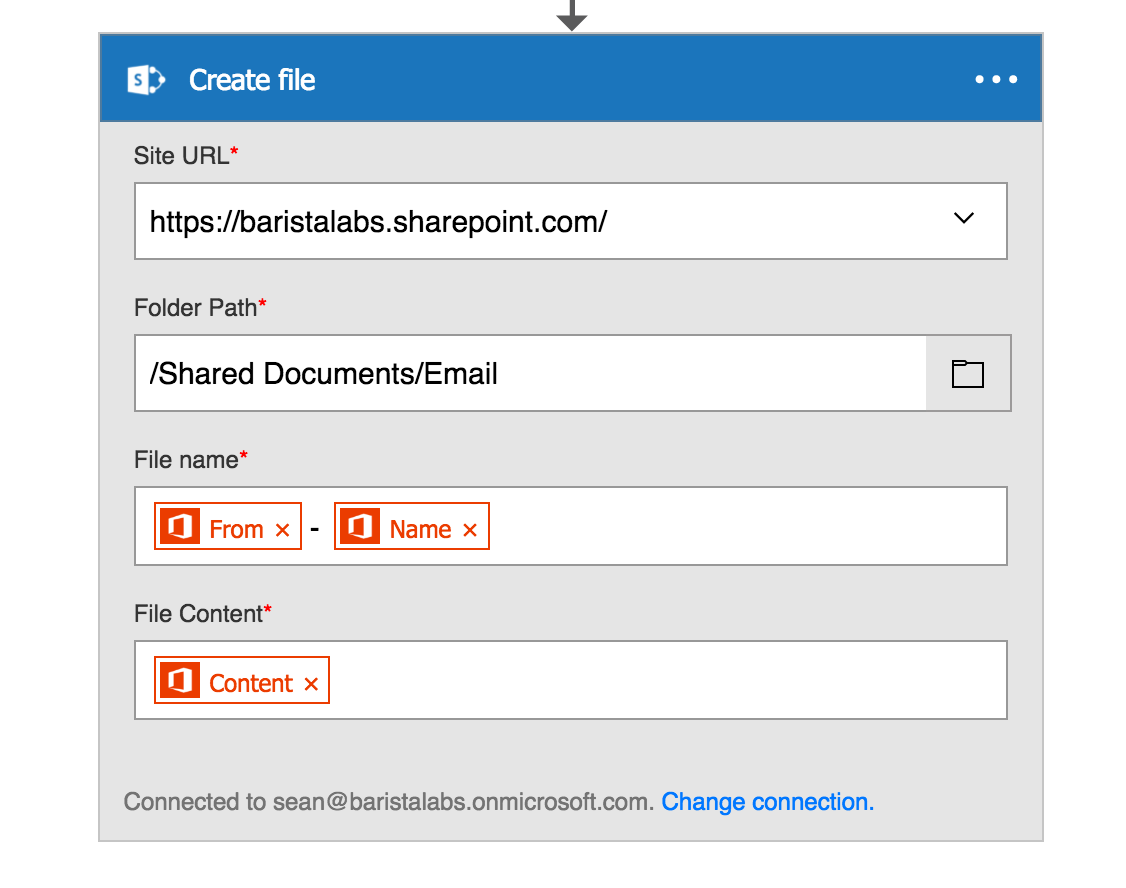Select the Content dynamic content token
The width and height of the screenshot is (1126, 888).
[242, 680]
